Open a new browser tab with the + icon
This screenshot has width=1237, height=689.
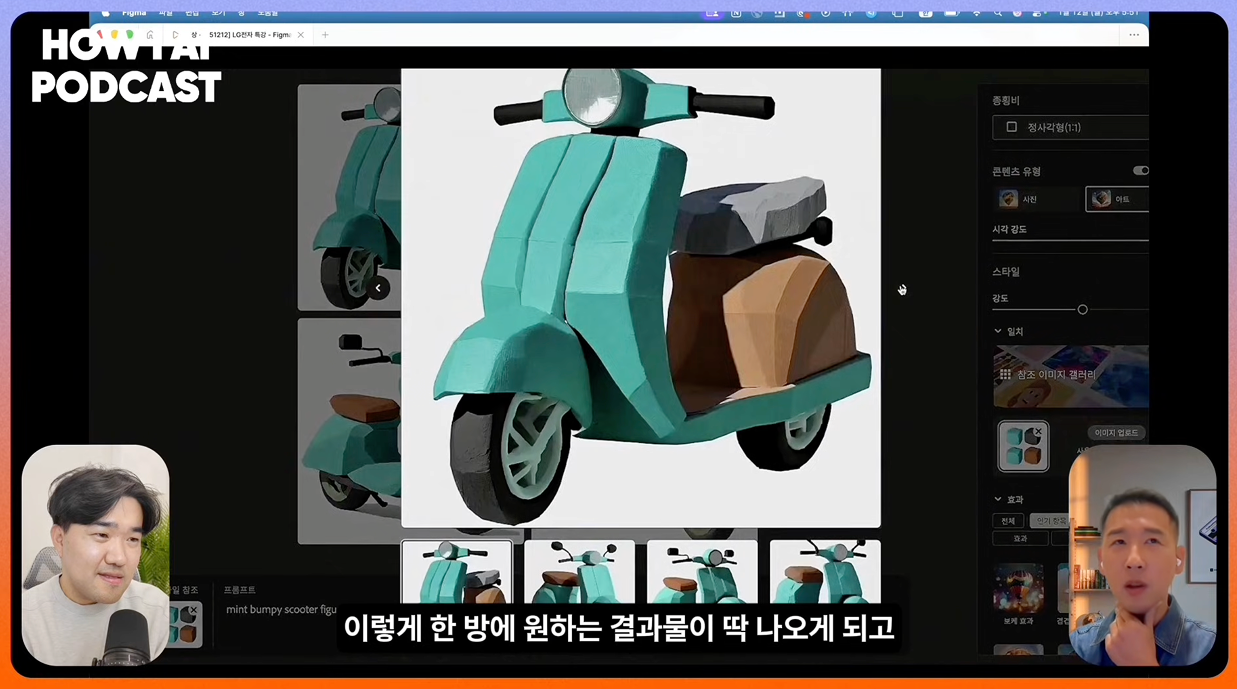tap(325, 34)
